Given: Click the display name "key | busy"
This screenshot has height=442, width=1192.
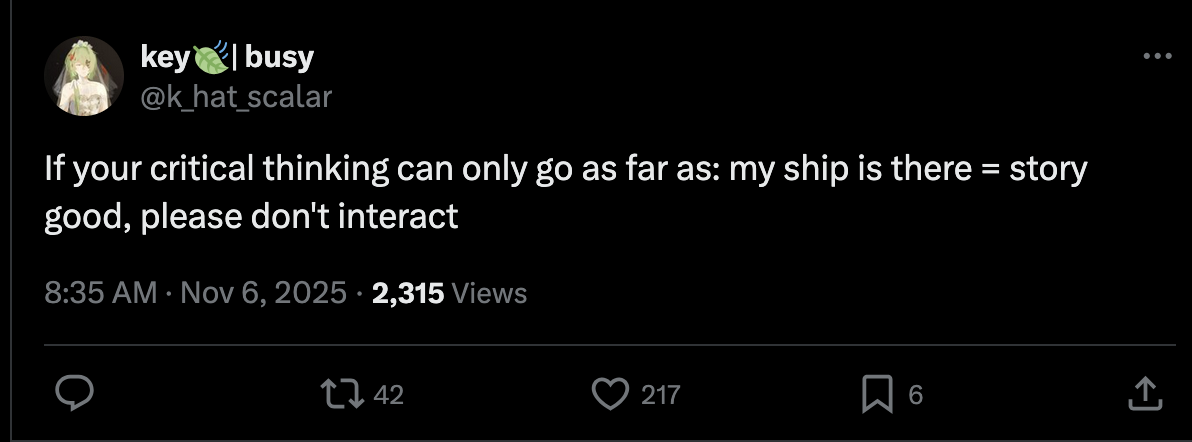Looking at the screenshot, I should click(227, 57).
